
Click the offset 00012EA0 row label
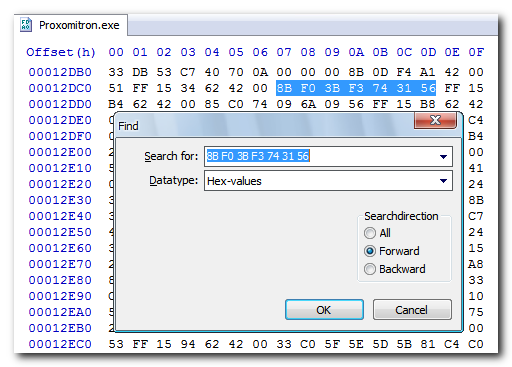tap(60, 312)
